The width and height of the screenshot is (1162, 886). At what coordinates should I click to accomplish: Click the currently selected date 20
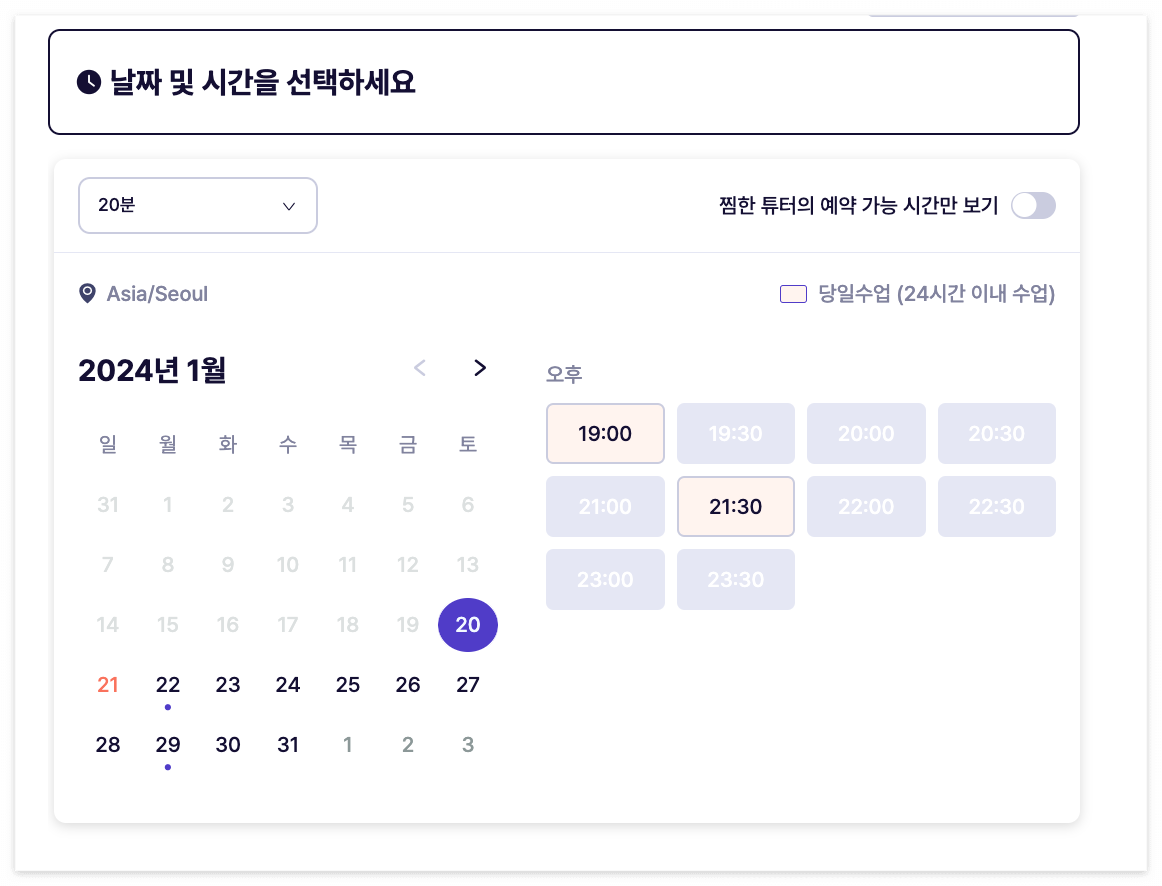[x=468, y=624]
